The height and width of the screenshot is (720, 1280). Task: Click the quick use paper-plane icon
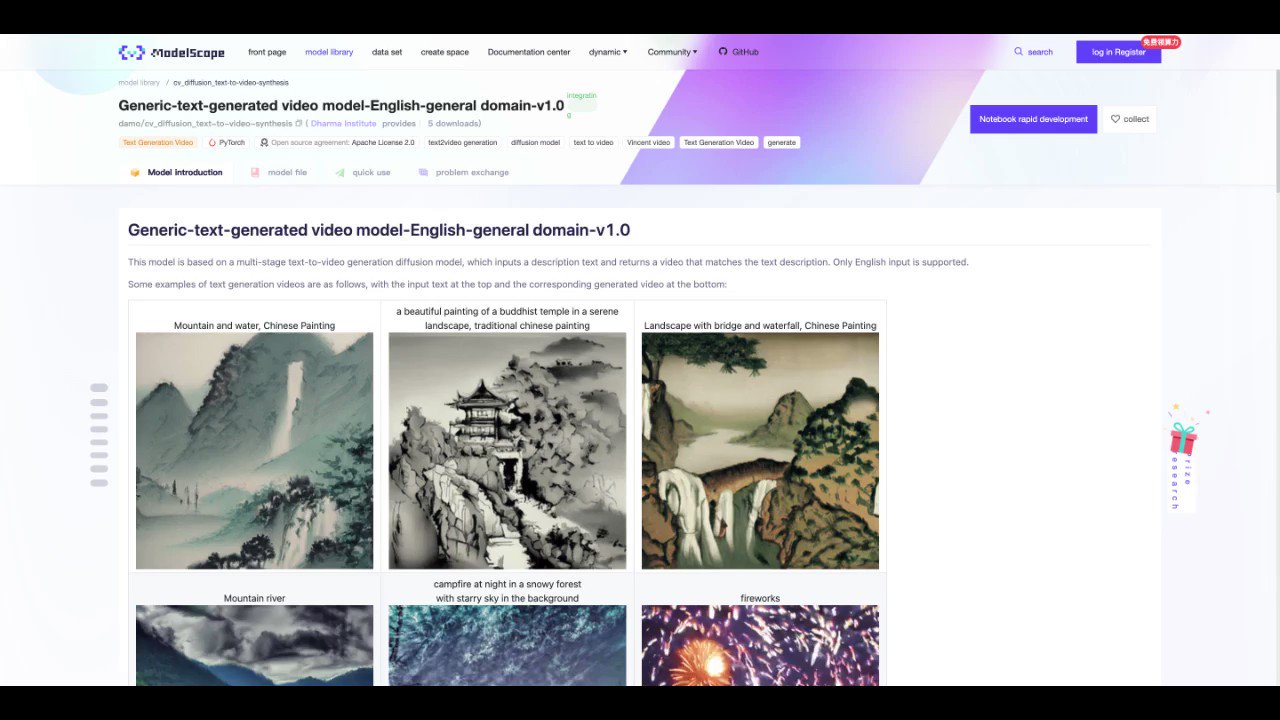(338, 172)
